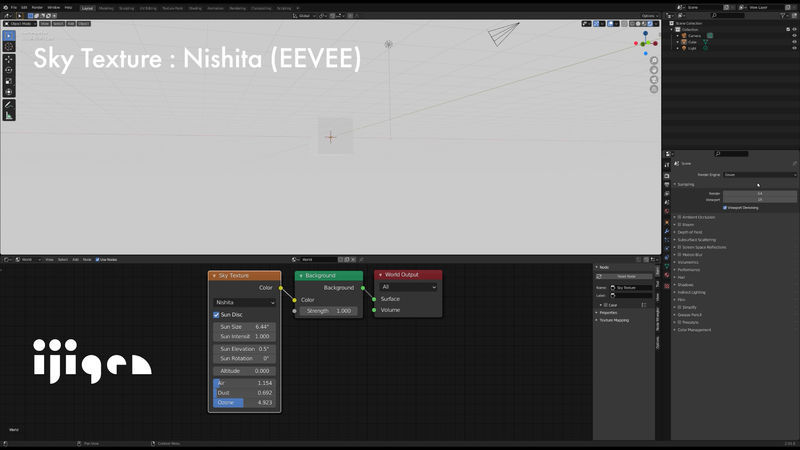Screen dimensions: 800x450
Task: Switch to the Compositing workspace tab
Action: coord(261,8)
